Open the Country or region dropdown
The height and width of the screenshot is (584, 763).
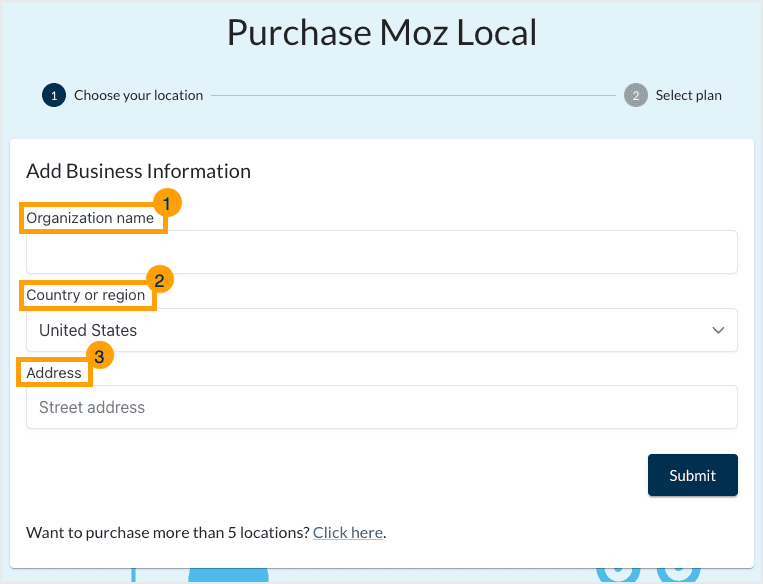381,330
